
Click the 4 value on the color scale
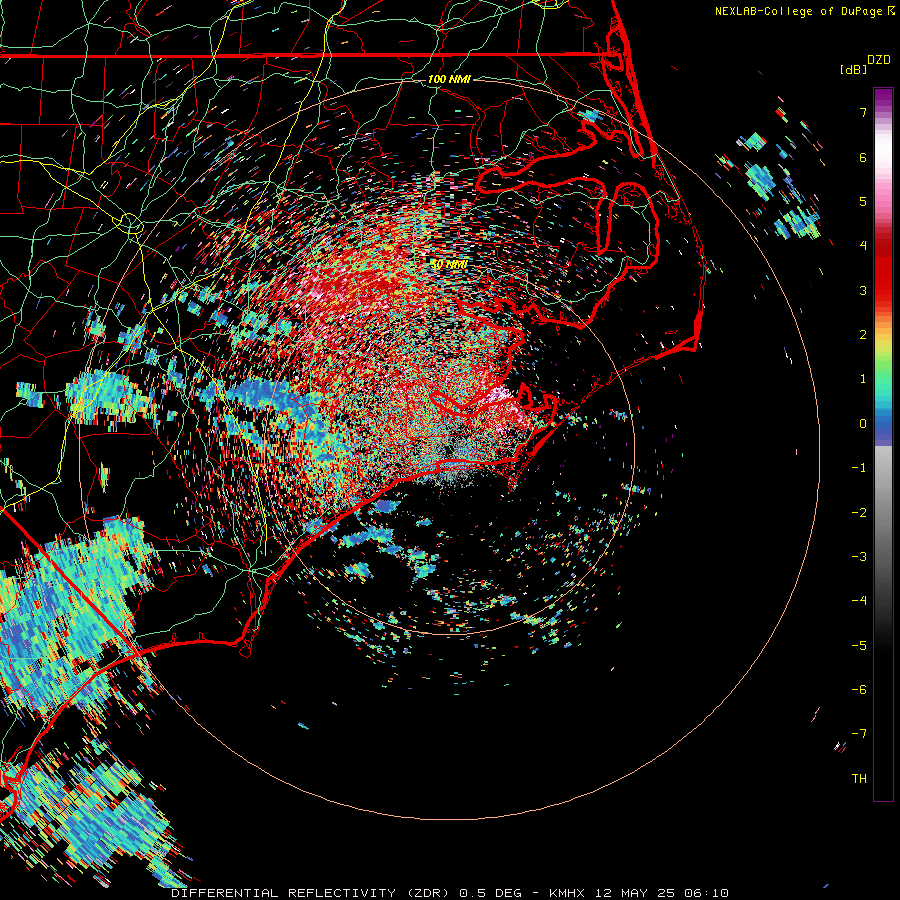tap(863, 246)
